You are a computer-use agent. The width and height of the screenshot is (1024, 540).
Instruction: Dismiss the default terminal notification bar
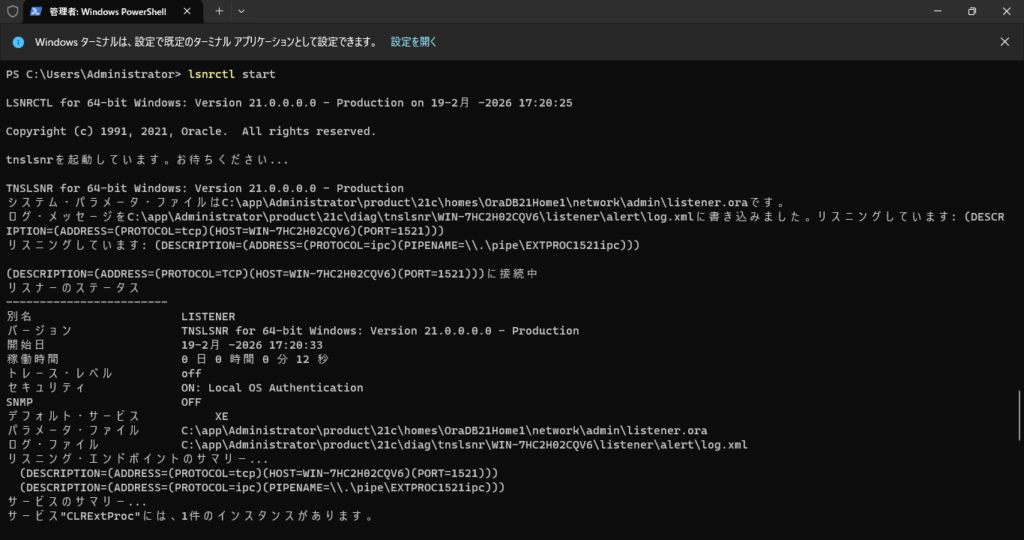point(1005,42)
